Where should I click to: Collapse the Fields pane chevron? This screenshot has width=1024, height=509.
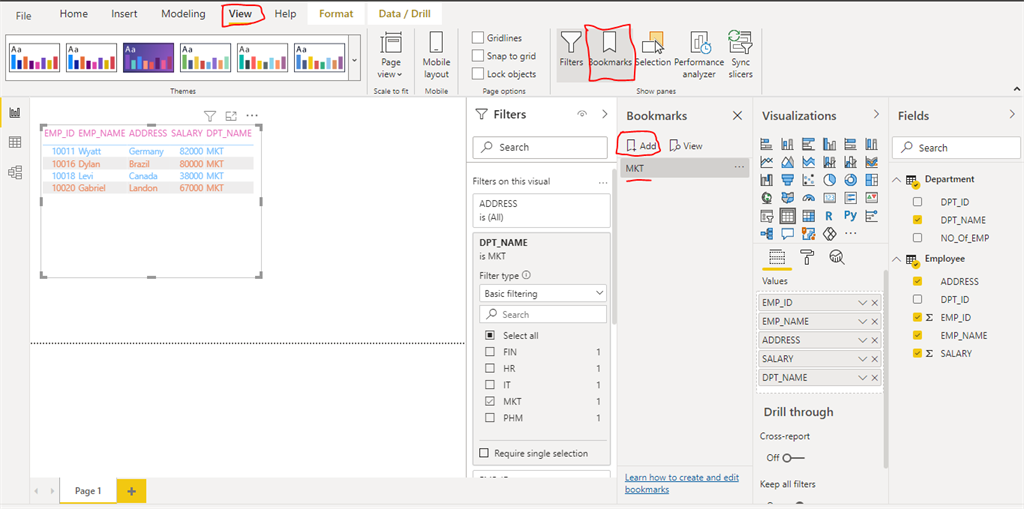1012,115
